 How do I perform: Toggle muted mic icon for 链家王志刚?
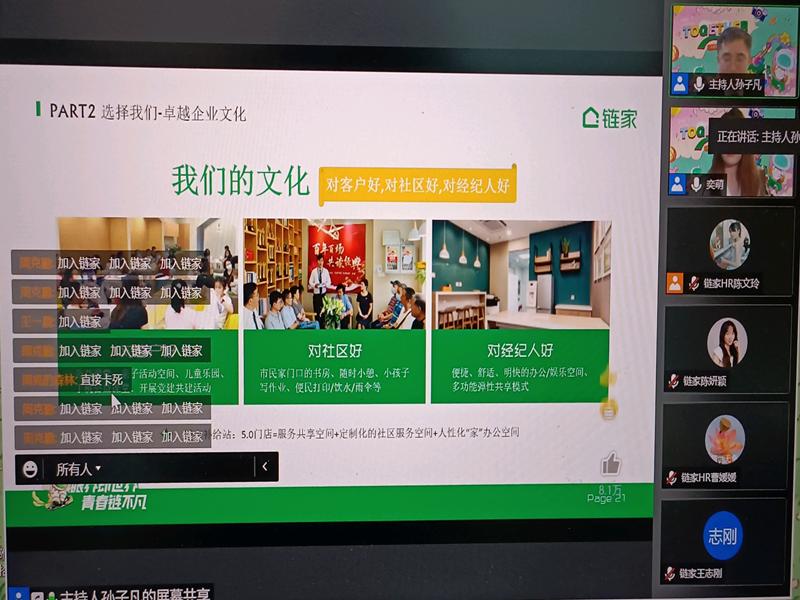pos(671,574)
